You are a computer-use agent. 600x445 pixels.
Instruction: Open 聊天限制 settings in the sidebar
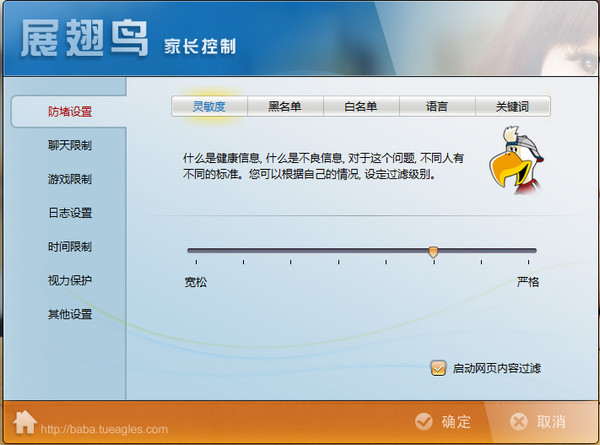(69, 145)
